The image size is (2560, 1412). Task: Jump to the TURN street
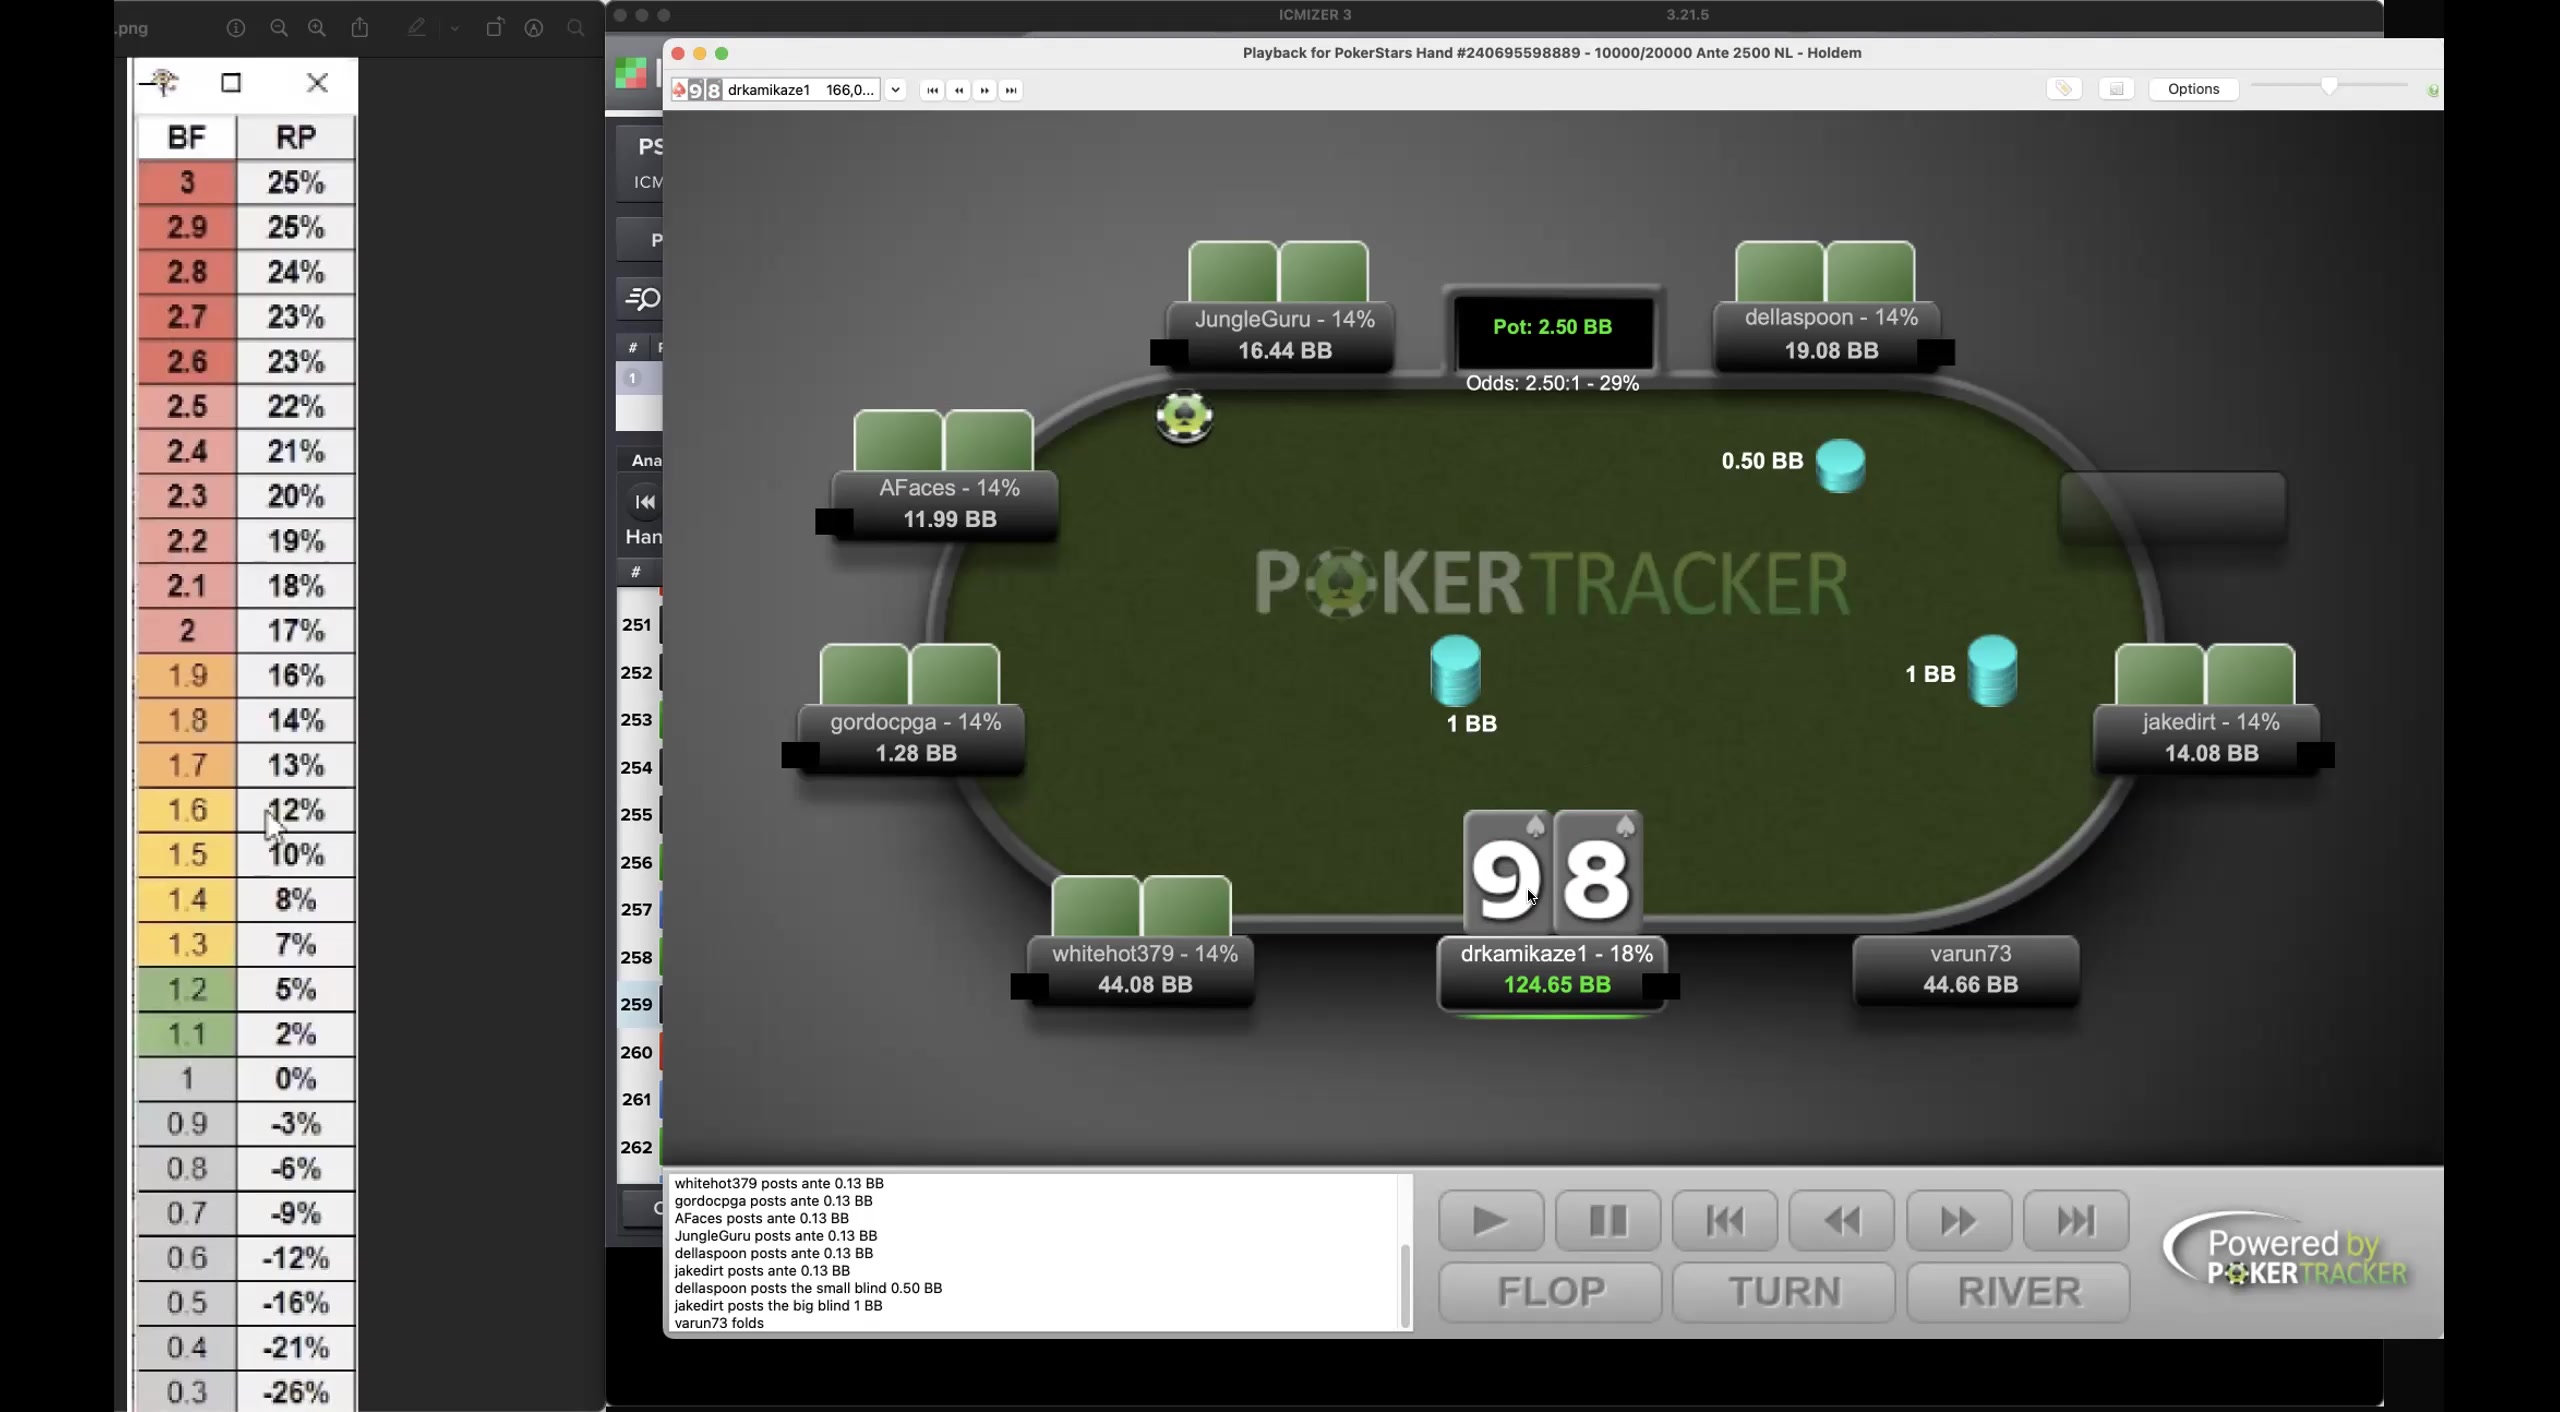pyautogui.click(x=1784, y=1291)
